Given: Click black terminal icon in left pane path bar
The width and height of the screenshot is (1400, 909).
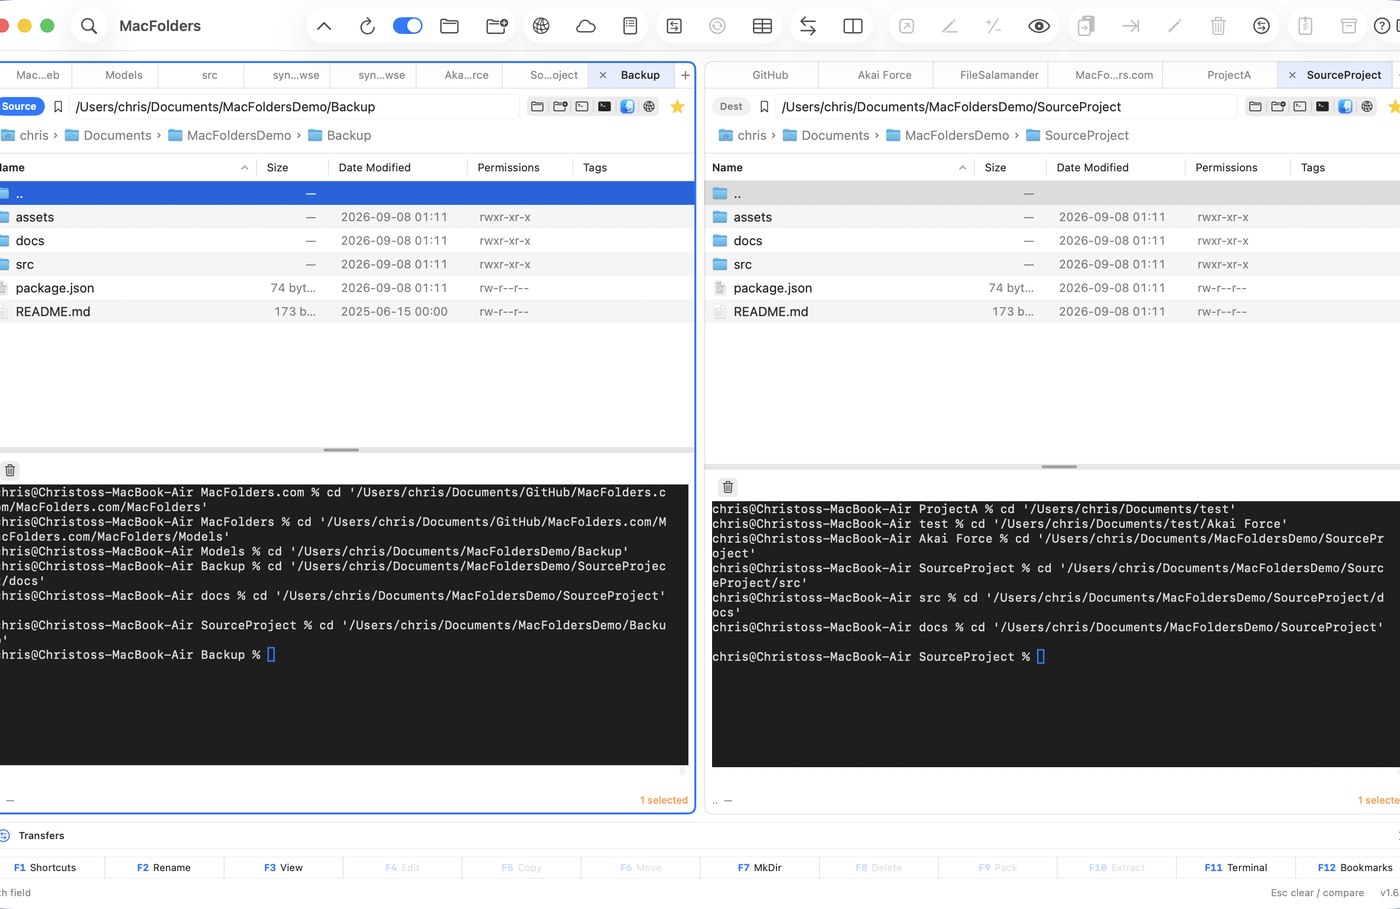Looking at the screenshot, I should click(x=604, y=106).
